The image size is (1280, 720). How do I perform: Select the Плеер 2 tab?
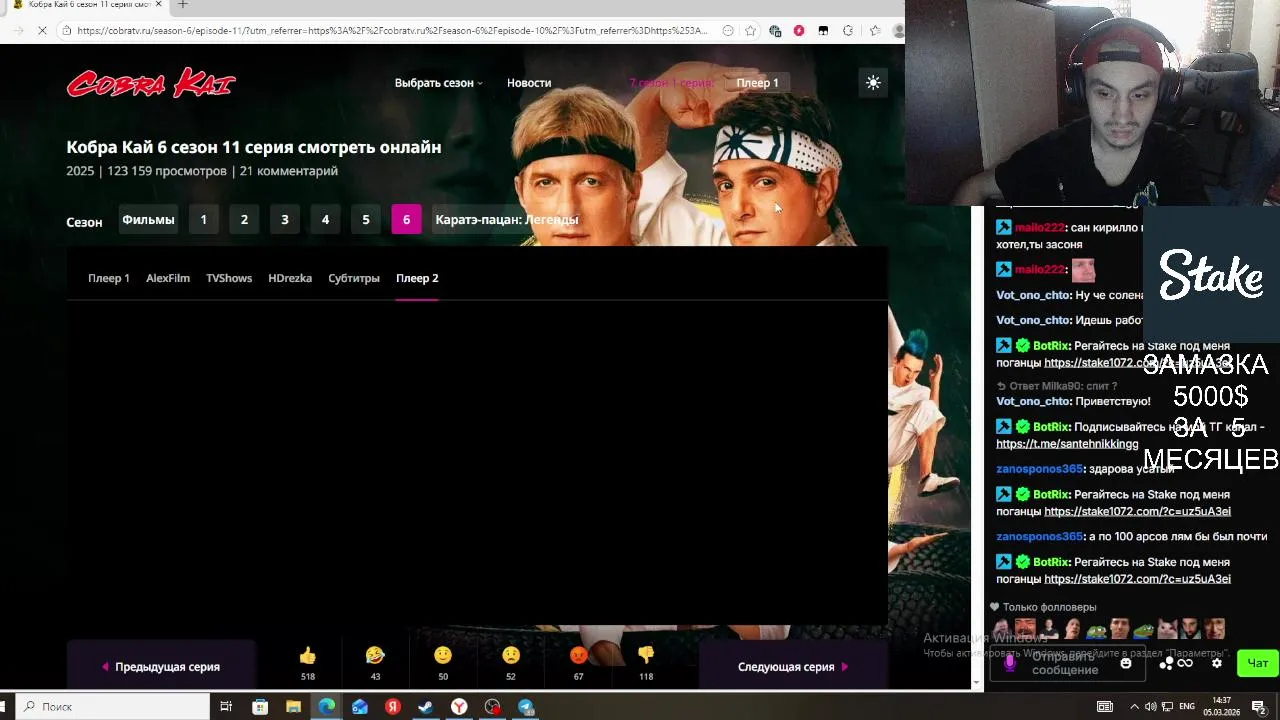coord(417,278)
